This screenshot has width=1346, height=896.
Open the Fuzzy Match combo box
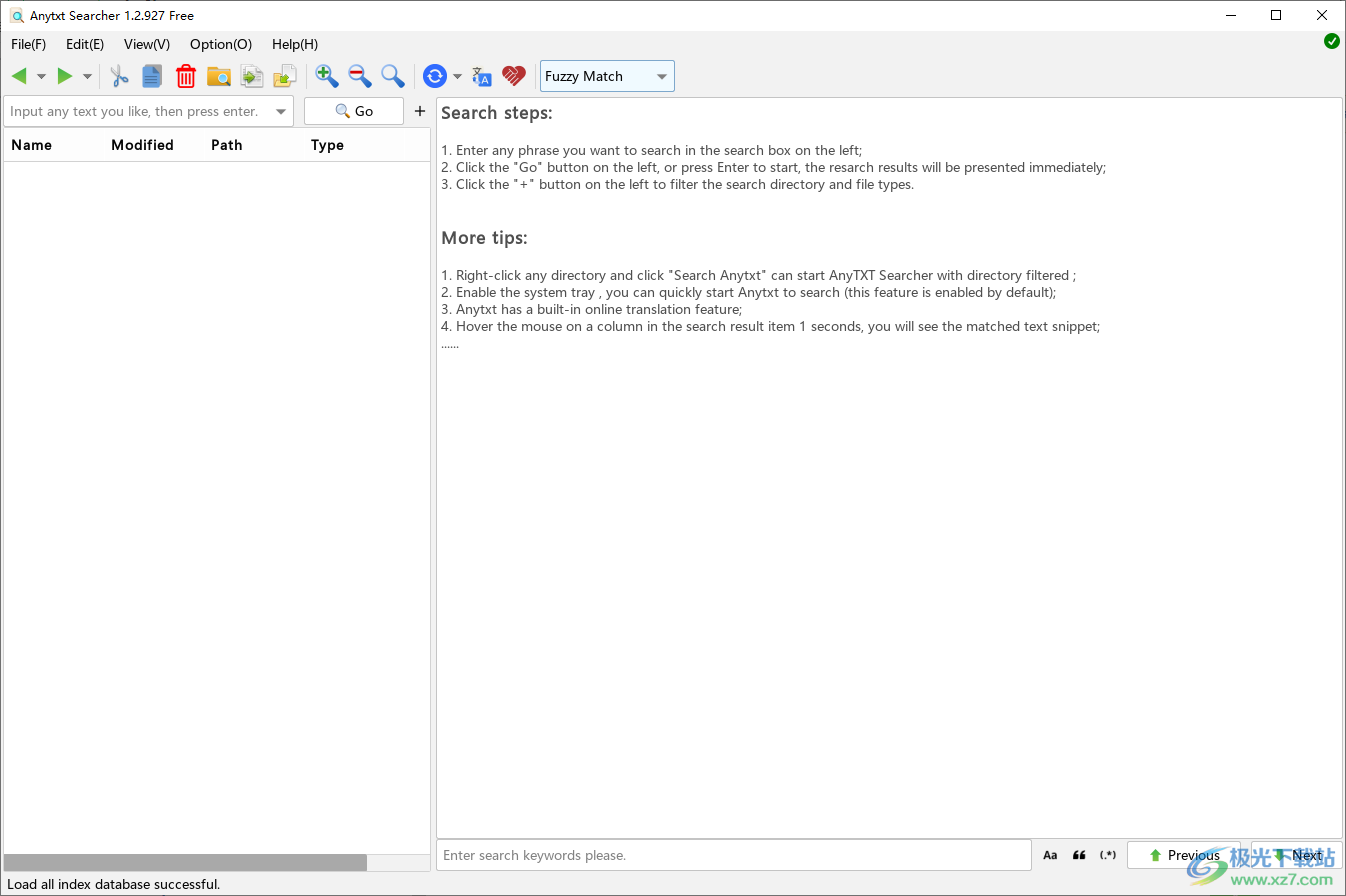coord(607,76)
